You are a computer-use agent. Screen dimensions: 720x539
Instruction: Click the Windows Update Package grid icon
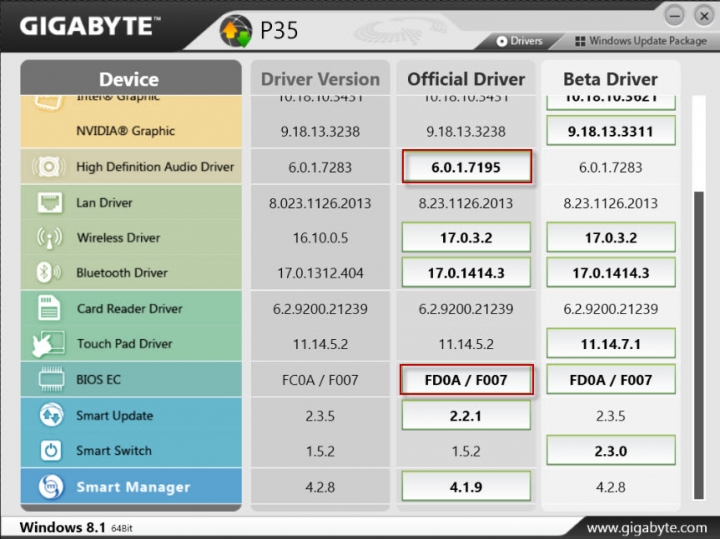coord(580,41)
